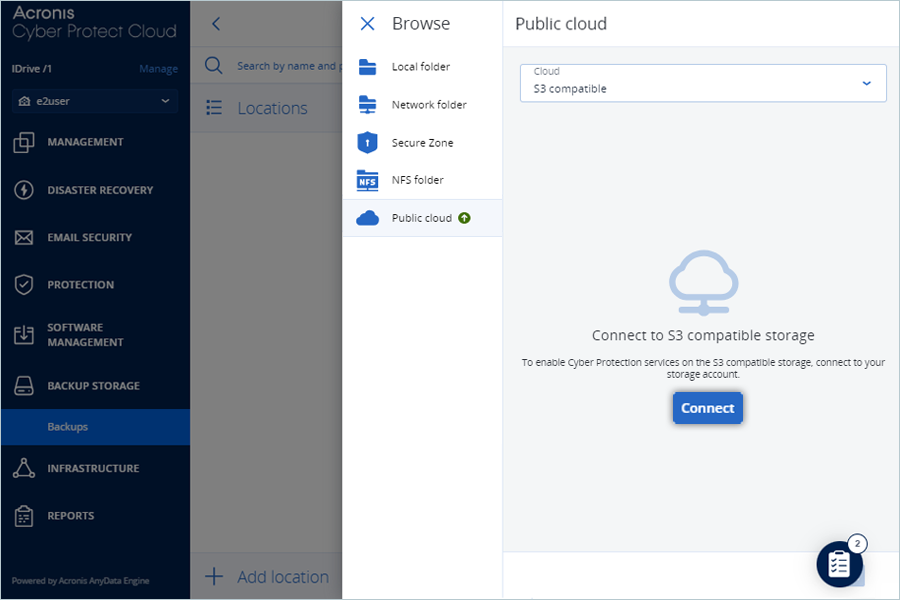Click the notification badge showing 2
Viewport: 900px width, 600px height.
pyautogui.click(x=857, y=544)
